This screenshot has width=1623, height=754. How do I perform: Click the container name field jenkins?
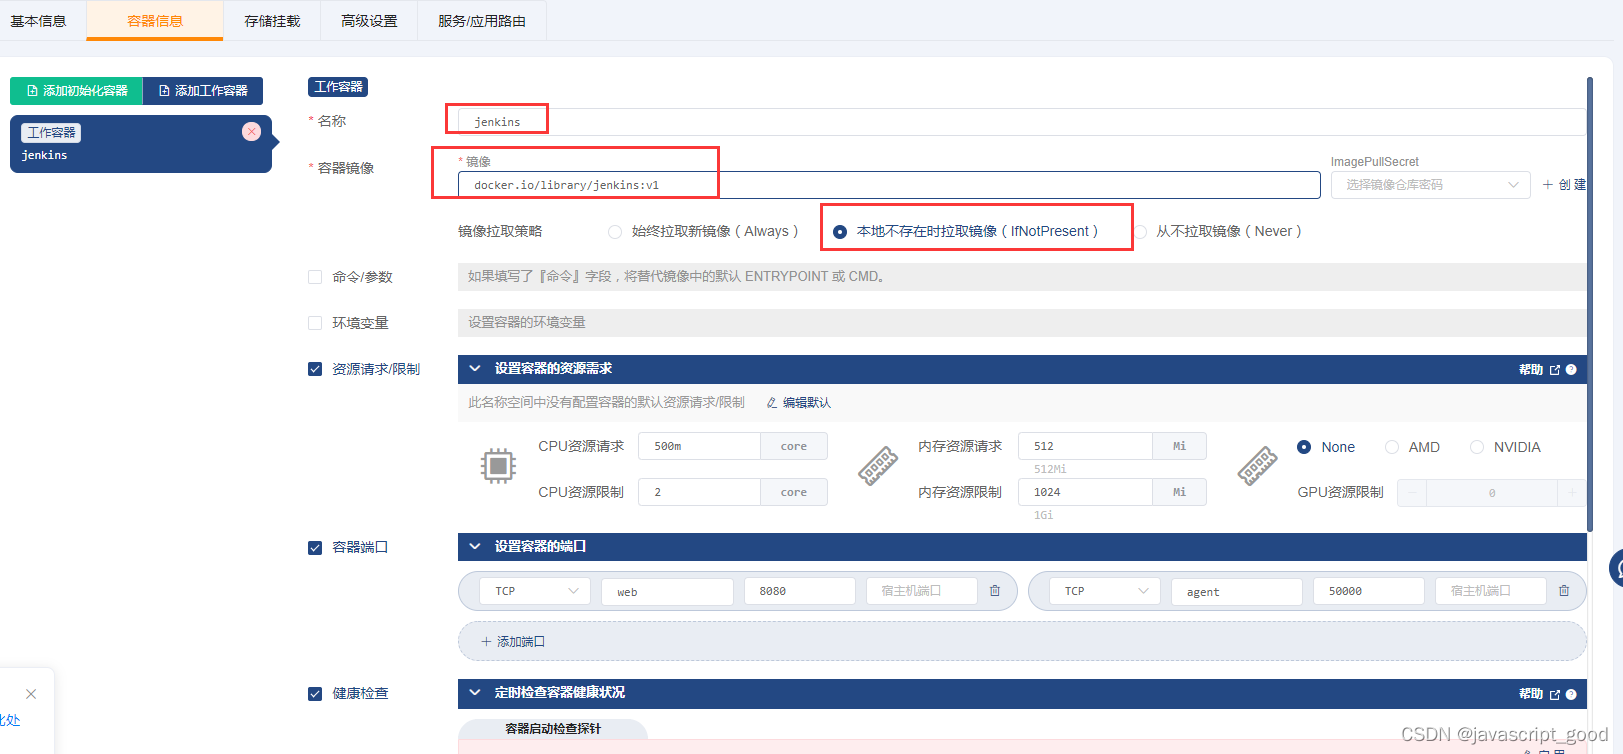click(x=1020, y=122)
